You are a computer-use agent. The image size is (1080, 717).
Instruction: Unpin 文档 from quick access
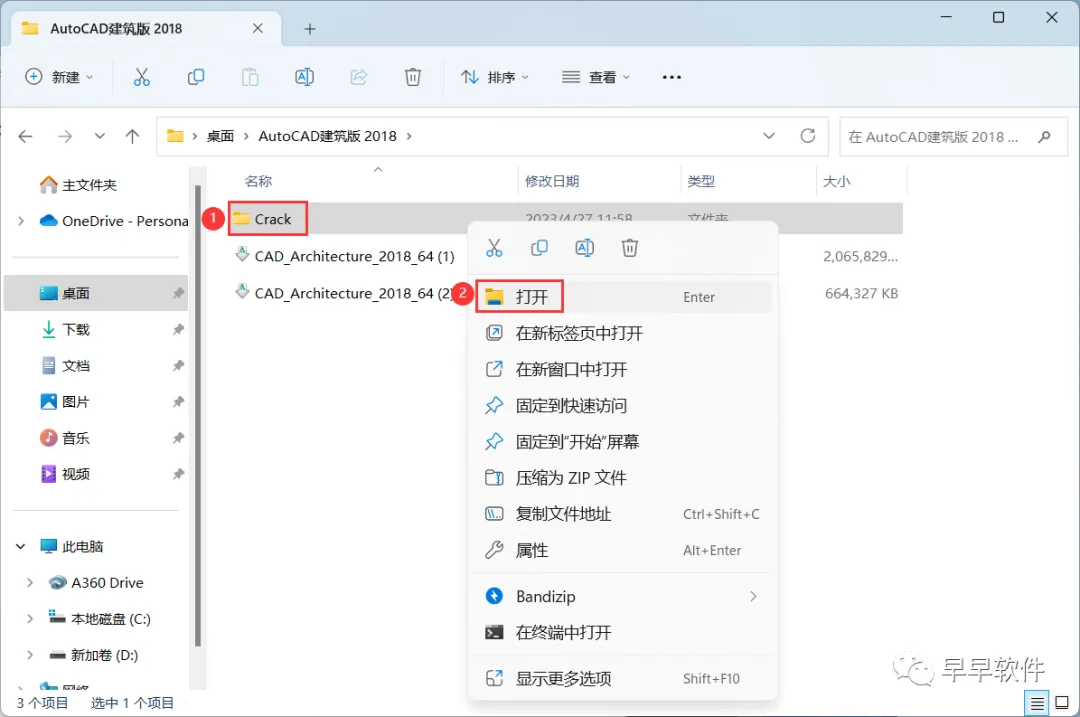tap(178, 366)
